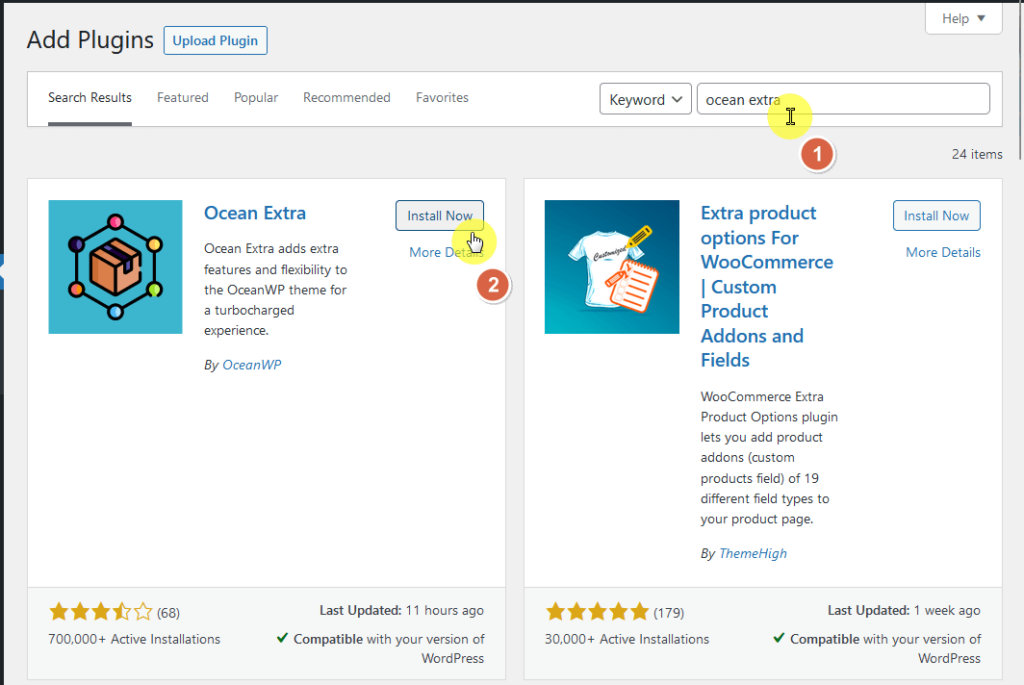This screenshot has height=685, width=1024.
Task: Click the Upload Plugin button
Action: 215,40
